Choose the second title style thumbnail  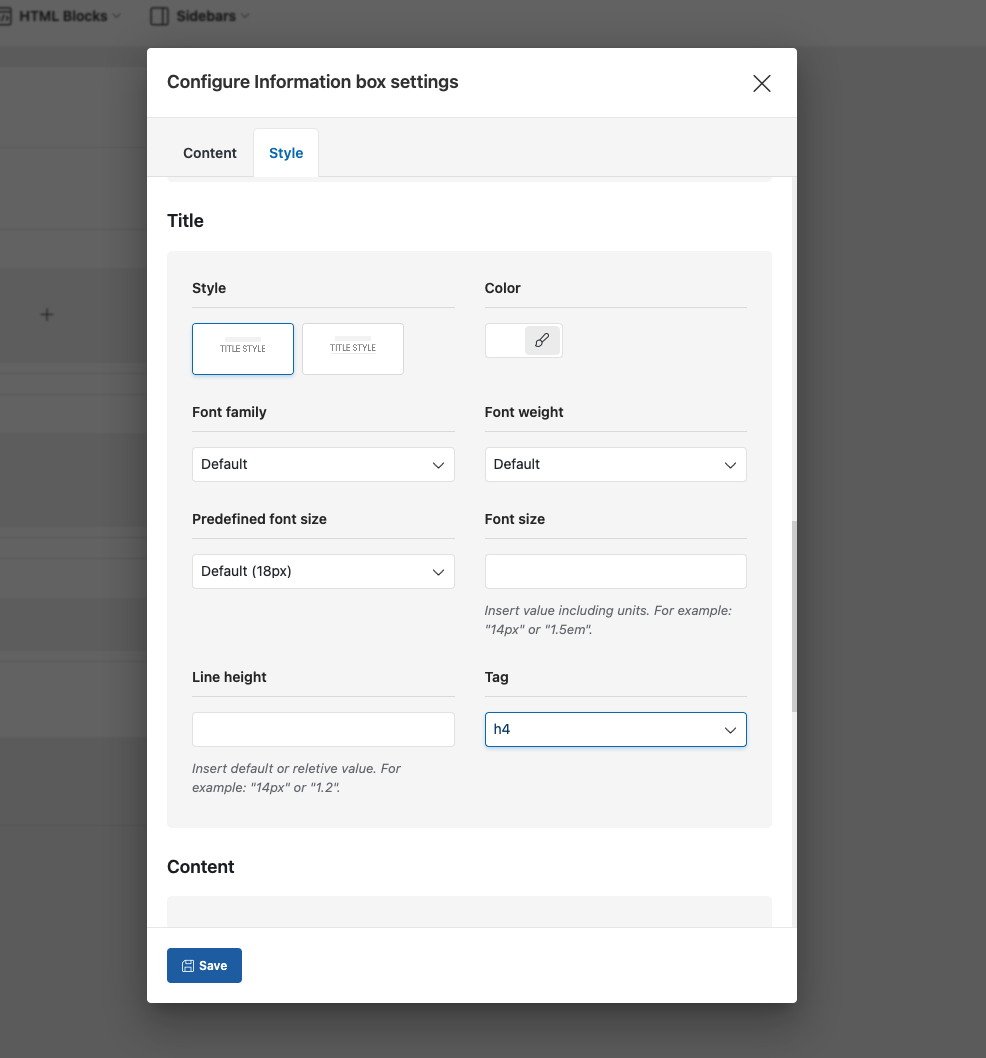pos(353,349)
